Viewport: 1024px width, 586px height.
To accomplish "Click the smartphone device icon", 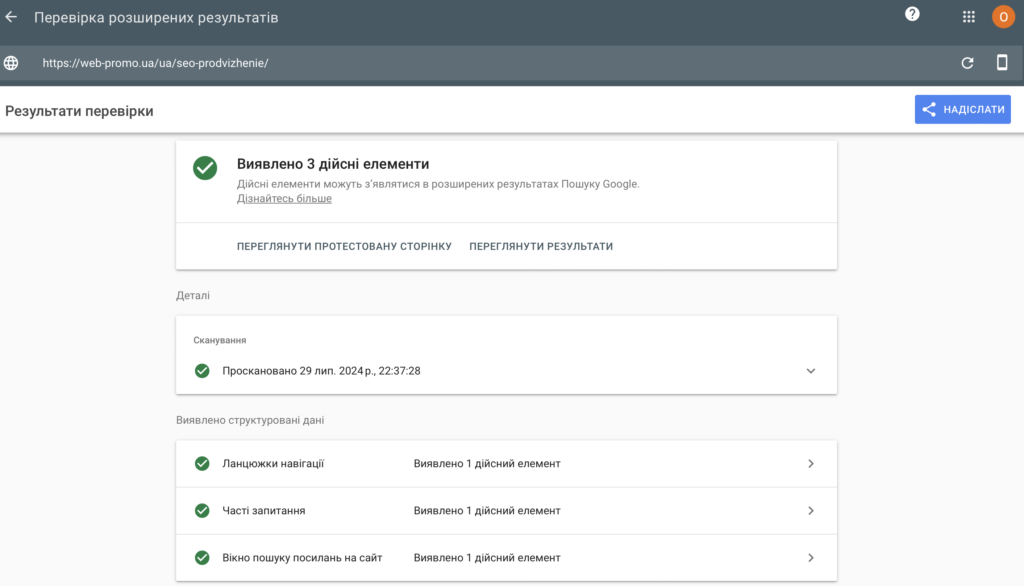I will [1001, 63].
